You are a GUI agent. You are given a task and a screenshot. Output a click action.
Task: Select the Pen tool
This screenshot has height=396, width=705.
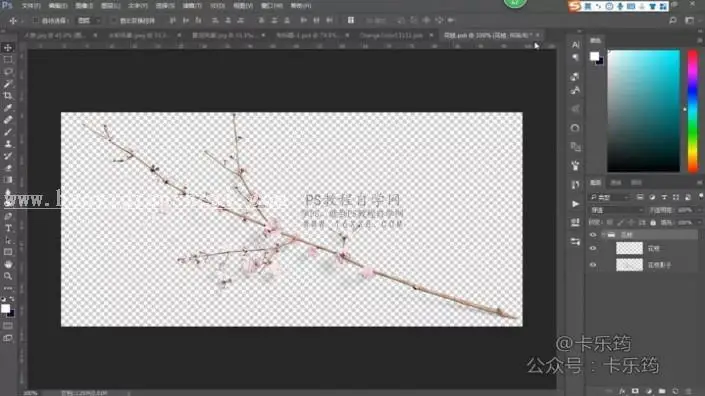8,216
